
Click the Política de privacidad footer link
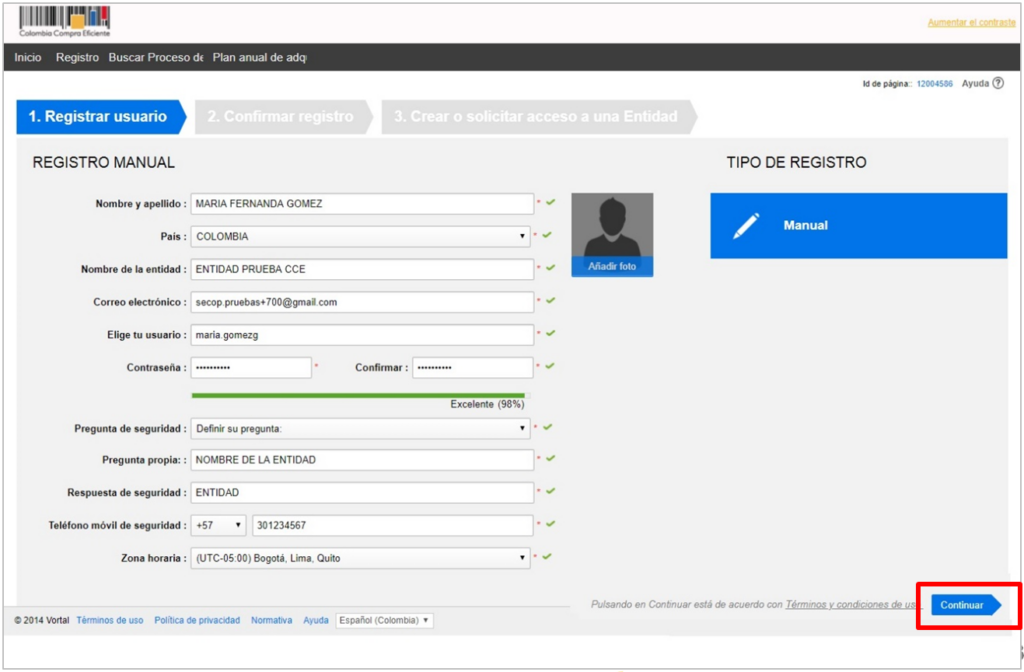197,620
